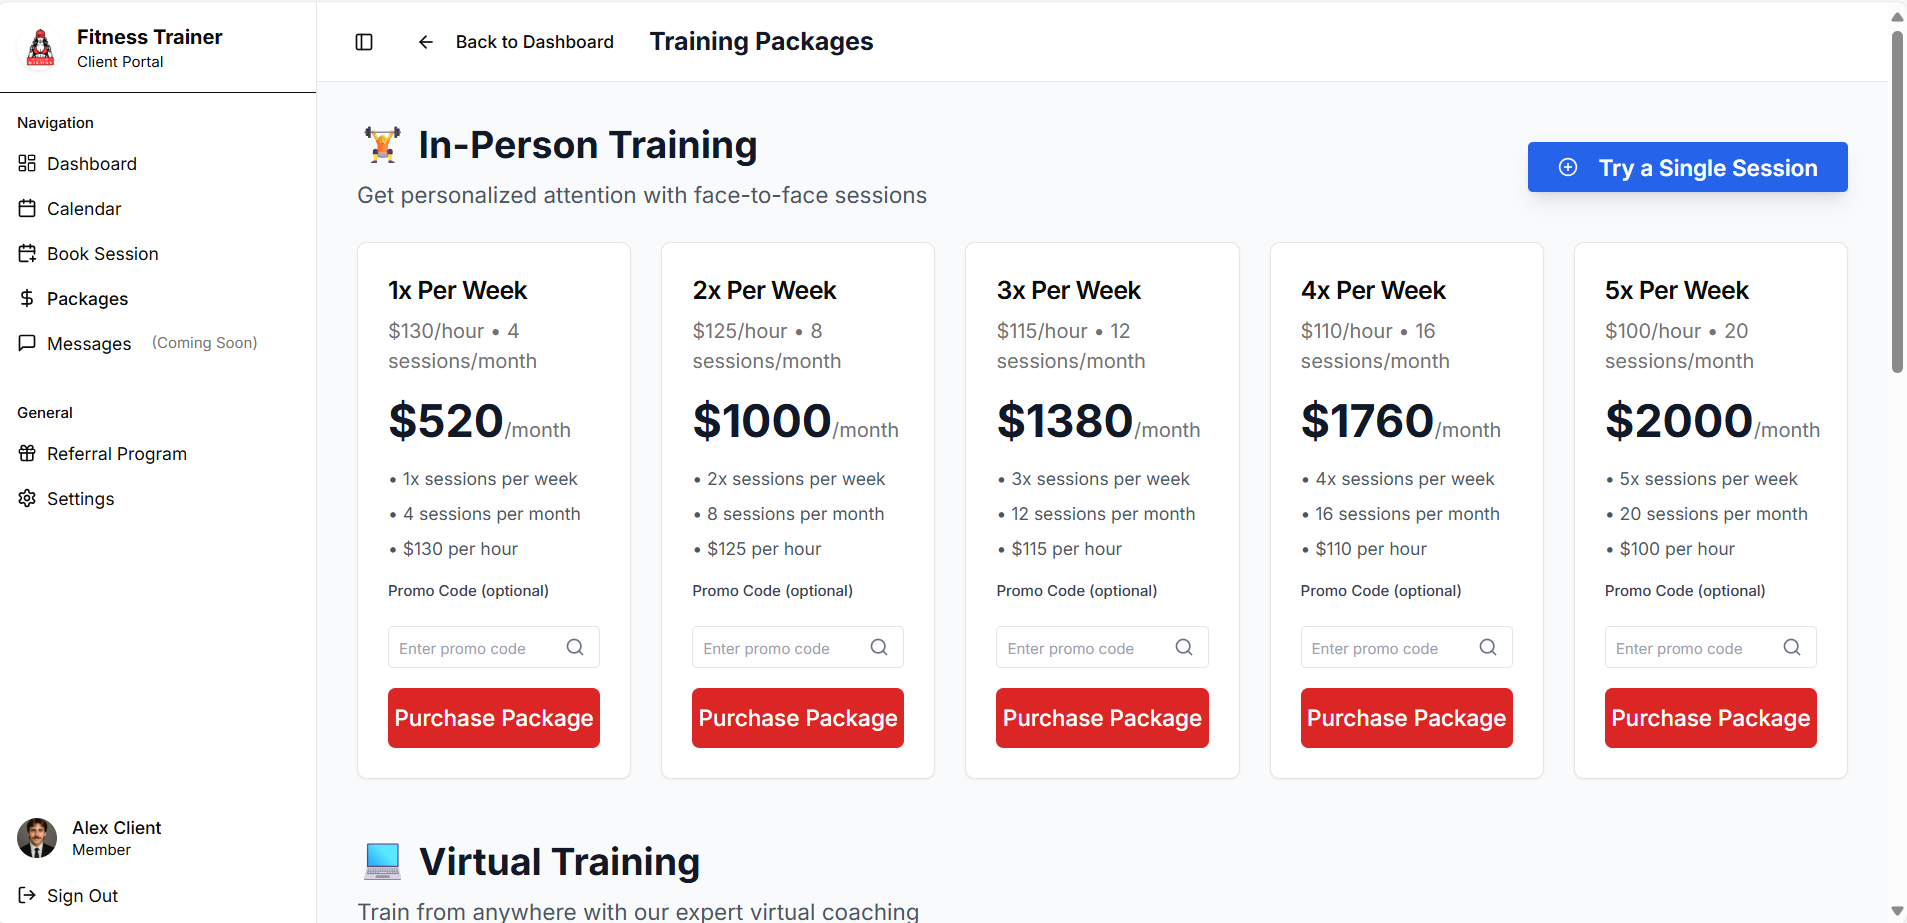
Task: Select the Dashboard icon in navigation
Action: (28, 163)
